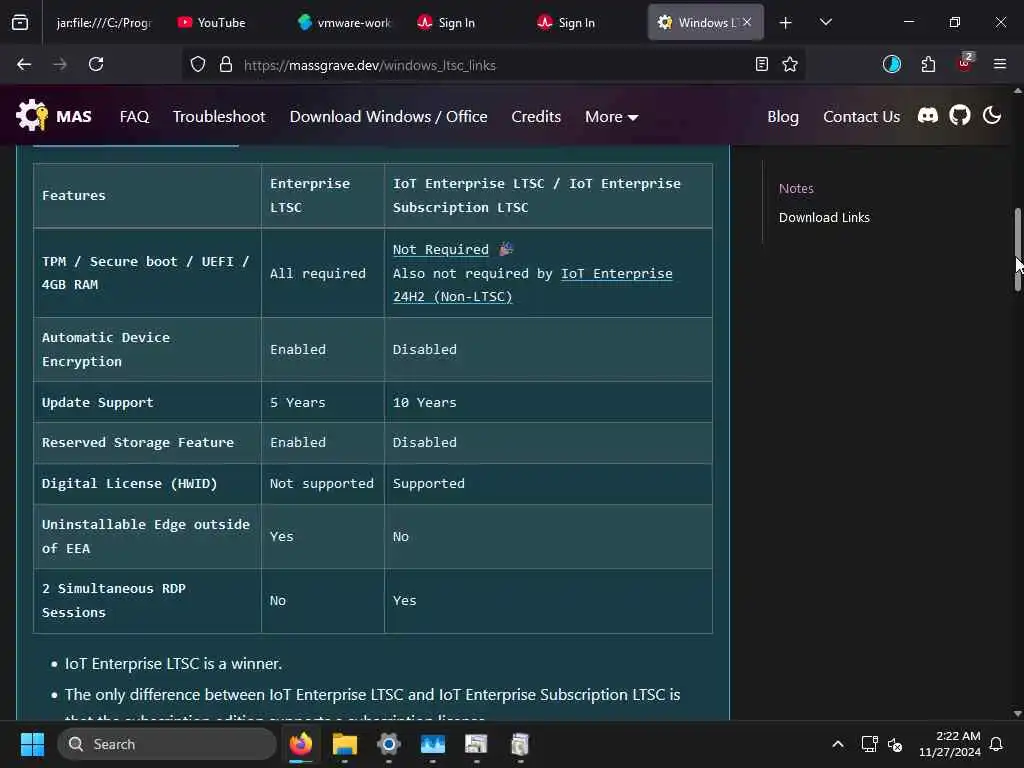Open File Explorer from the taskbar
This screenshot has width=1024, height=768.
coord(345,744)
